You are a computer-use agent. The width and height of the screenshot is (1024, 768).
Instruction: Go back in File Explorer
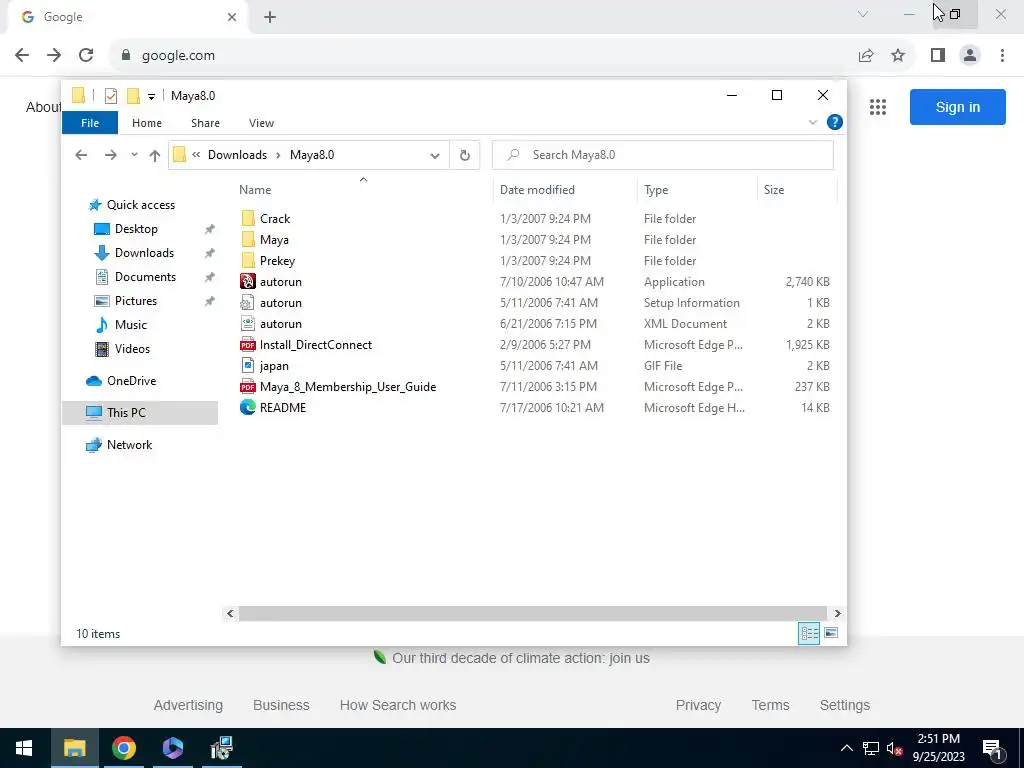tap(81, 155)
